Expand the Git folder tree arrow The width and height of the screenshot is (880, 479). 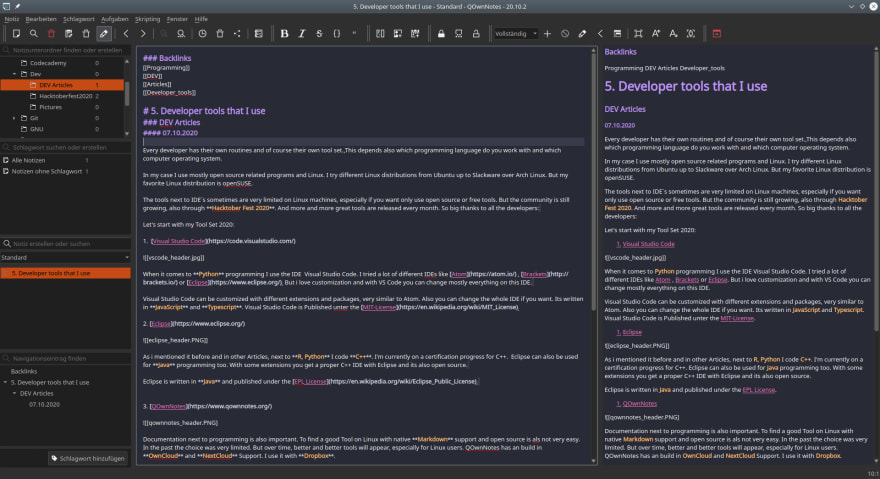(x=15, y=118)
